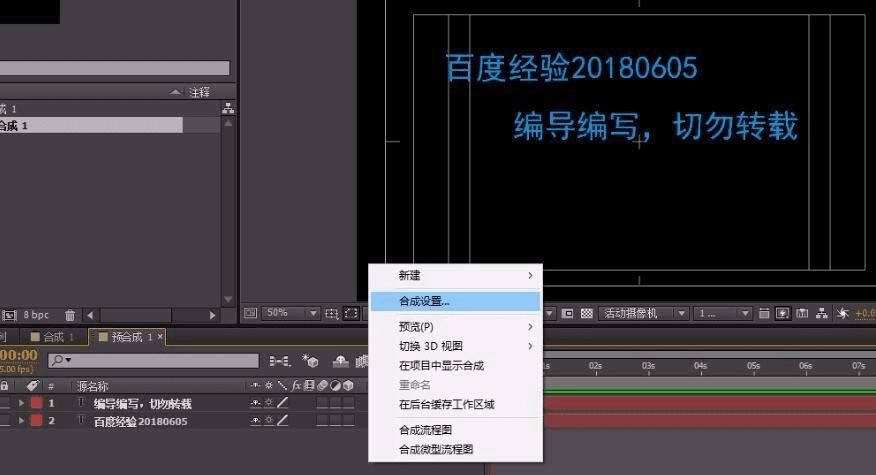Click the project panel search bar
The height and width of the screenshot is (475, 876).
[x=115, y=68]
